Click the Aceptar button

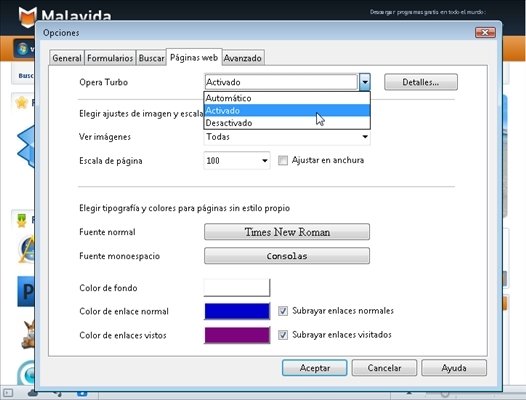(315, 368)
